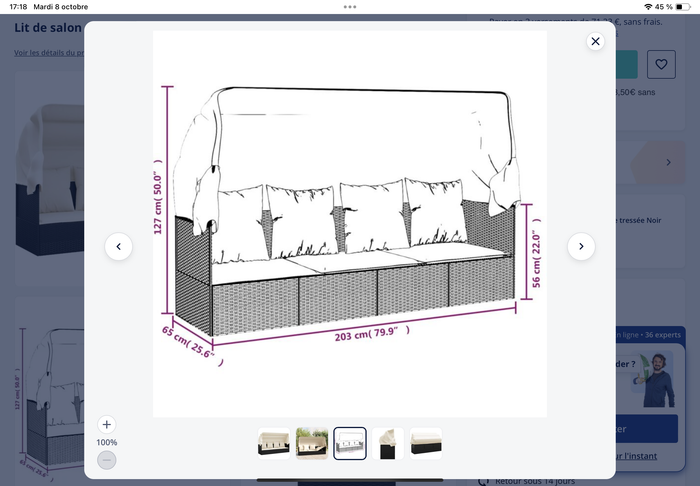Go to the next product image
This screenshot has width=700, height=486.
[581, 246]
